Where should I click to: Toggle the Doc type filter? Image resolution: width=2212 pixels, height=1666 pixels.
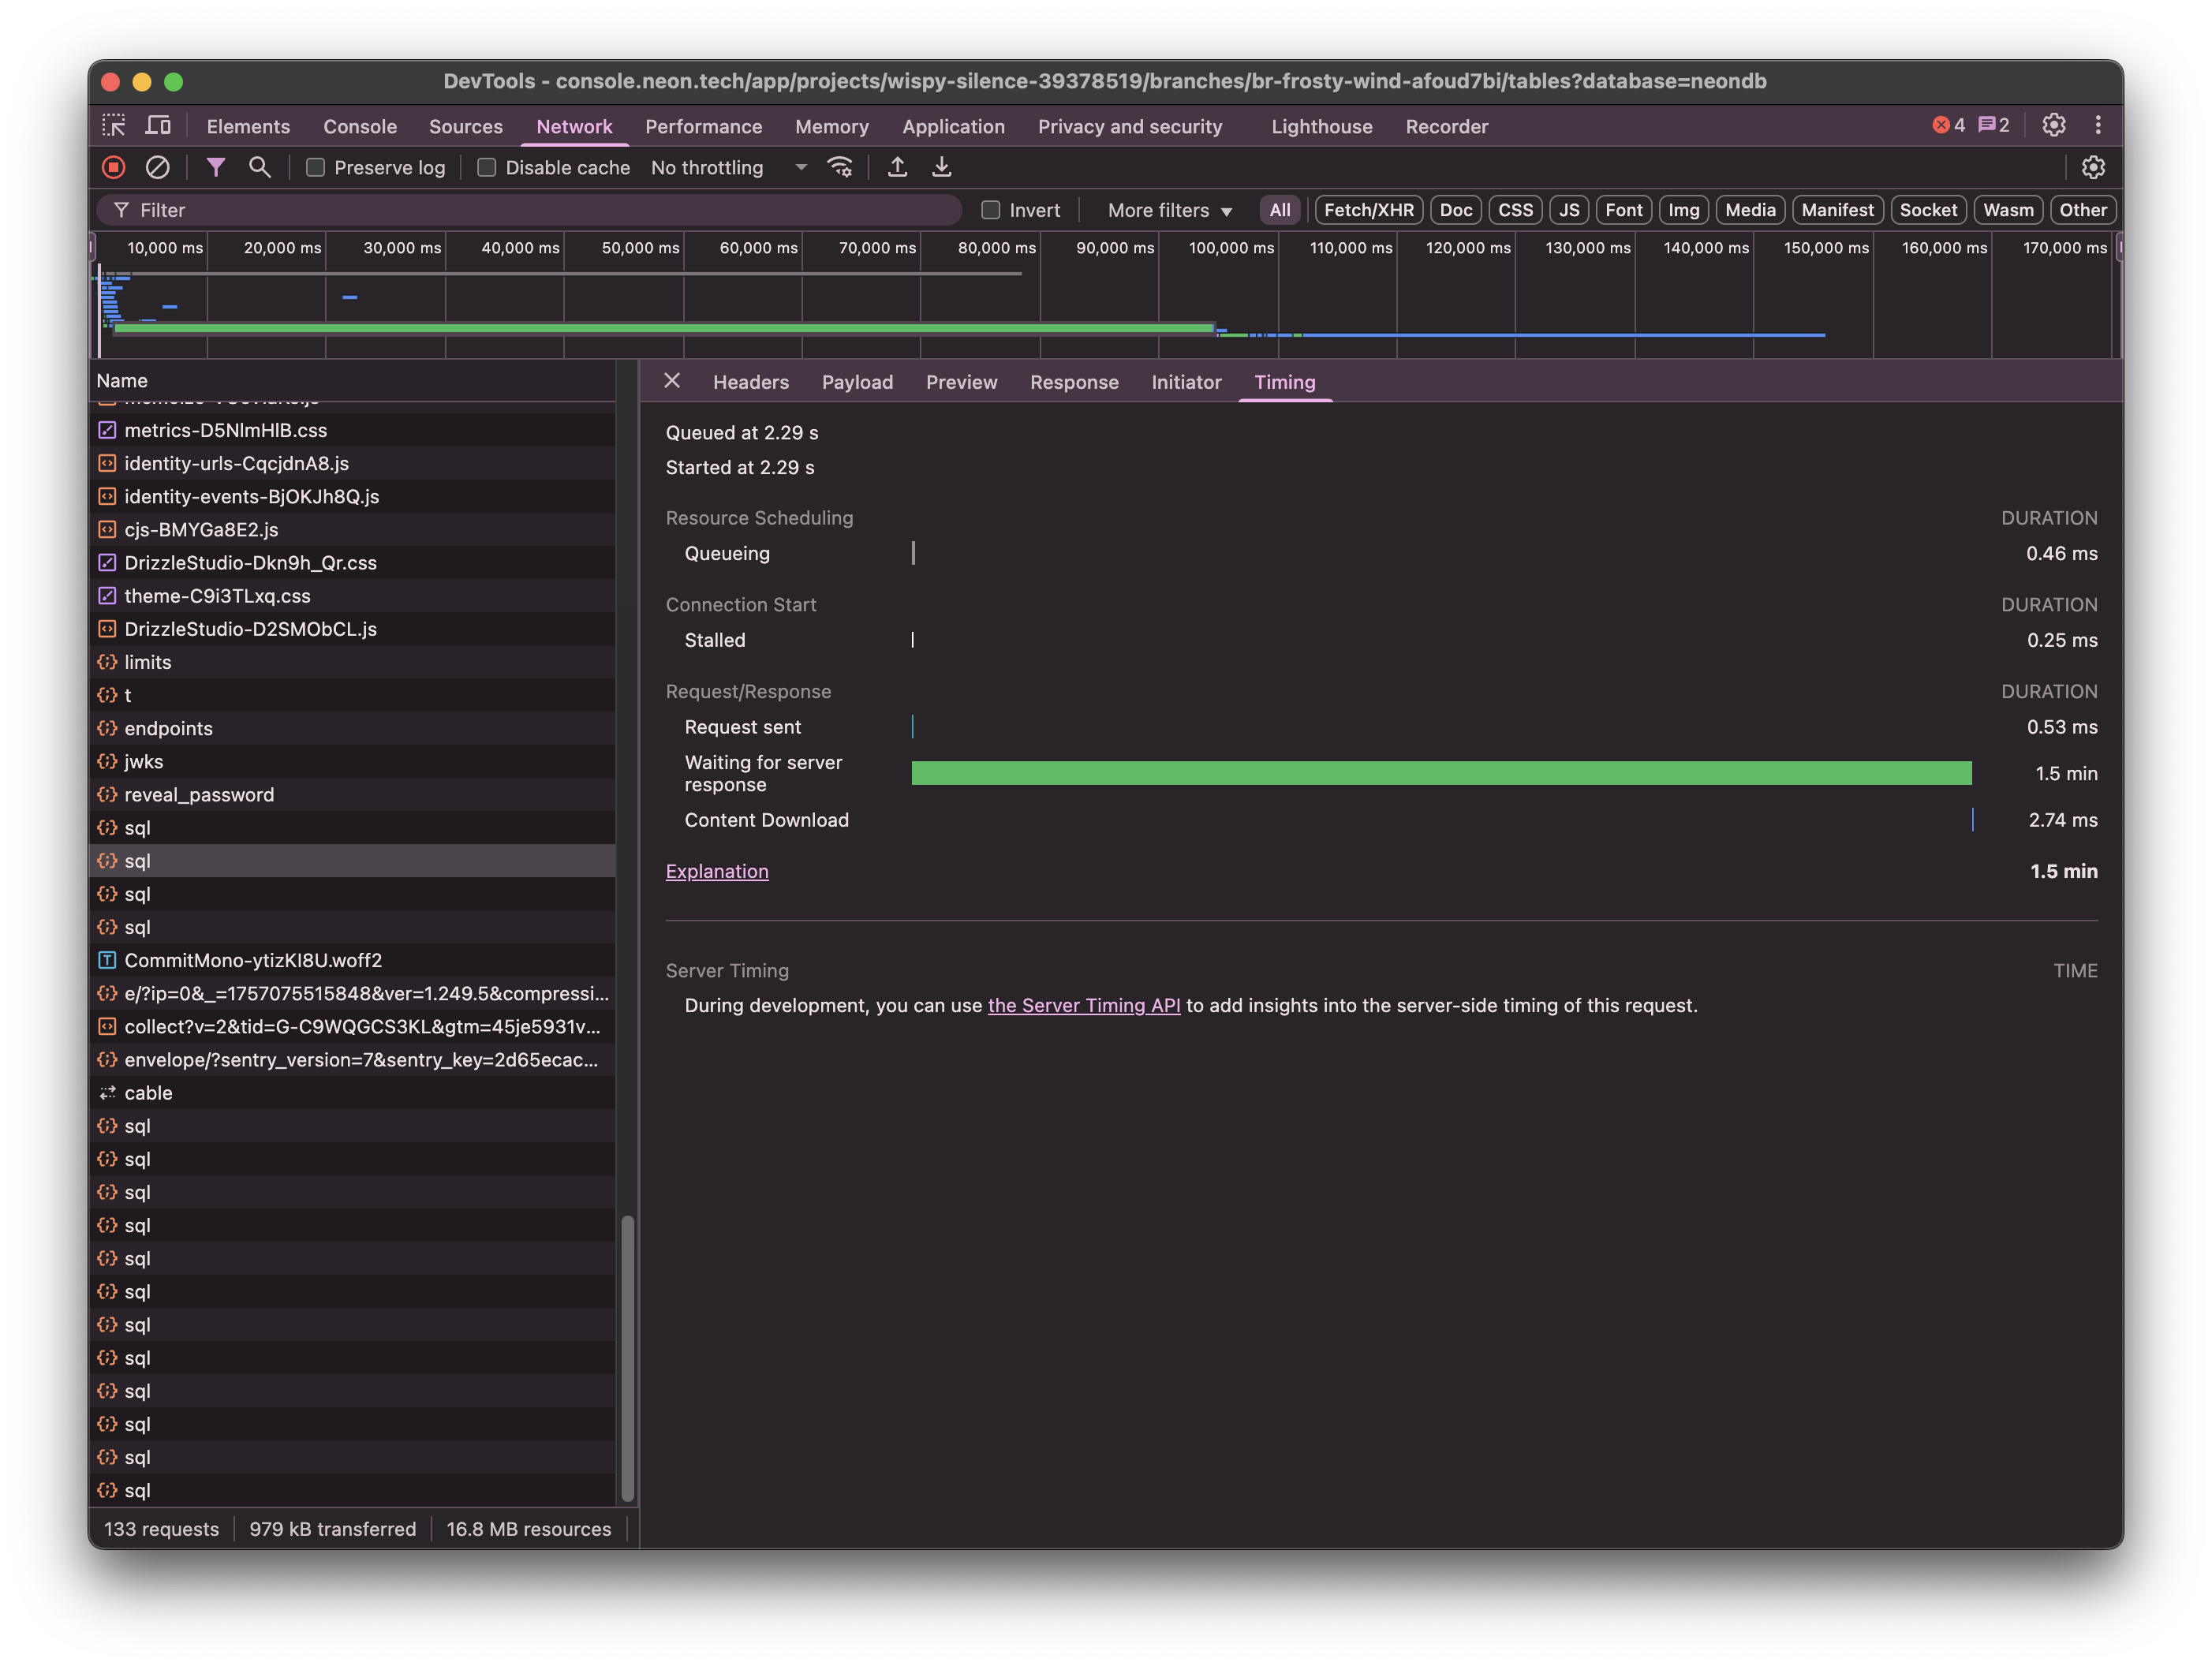[x=1456, y=210]
